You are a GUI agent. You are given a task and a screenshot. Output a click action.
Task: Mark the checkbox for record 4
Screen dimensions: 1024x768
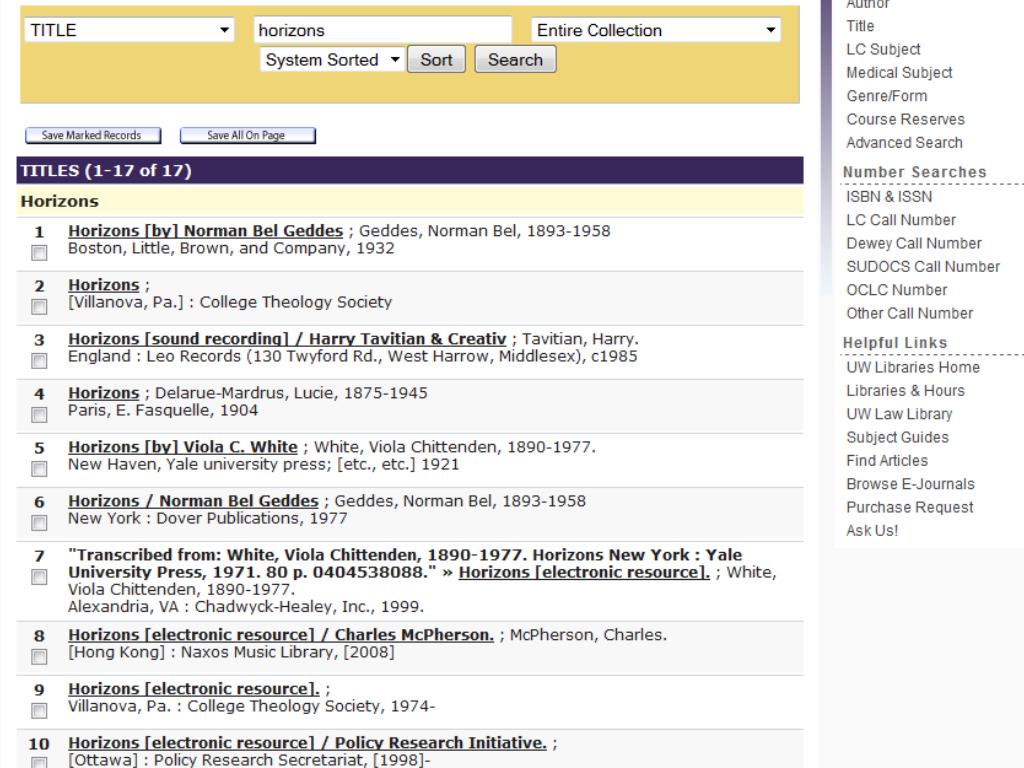tap(39, 415)
